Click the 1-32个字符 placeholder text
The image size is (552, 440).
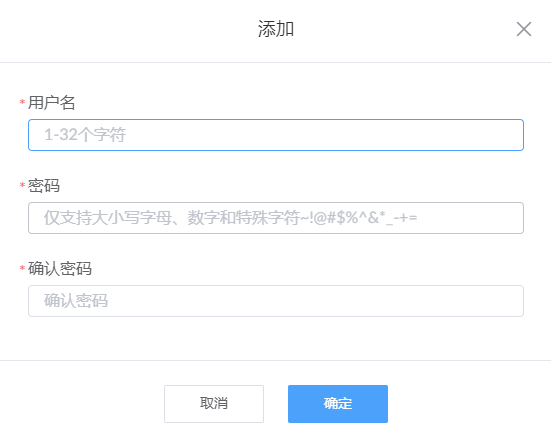pos(85,135)
